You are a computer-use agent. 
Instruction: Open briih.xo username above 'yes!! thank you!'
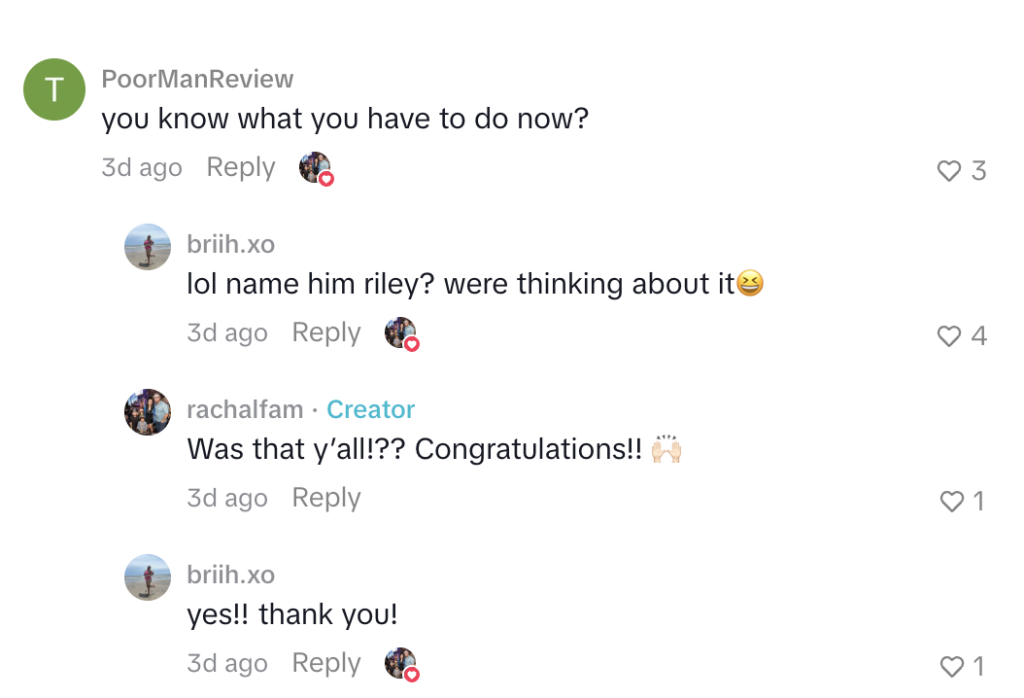coord(230,575)
